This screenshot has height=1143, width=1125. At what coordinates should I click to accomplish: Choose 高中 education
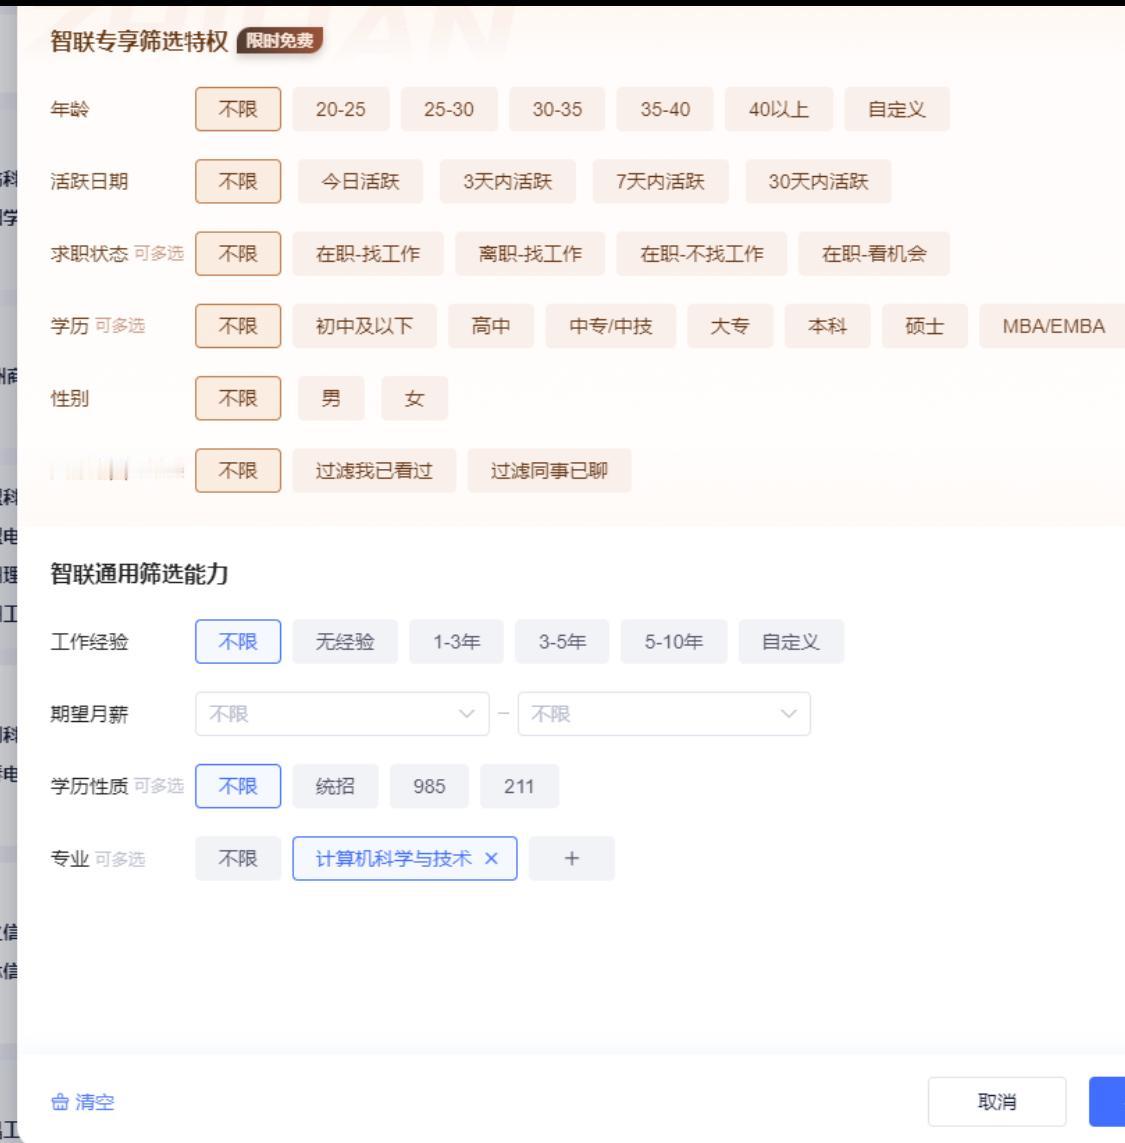click(491, 326)
